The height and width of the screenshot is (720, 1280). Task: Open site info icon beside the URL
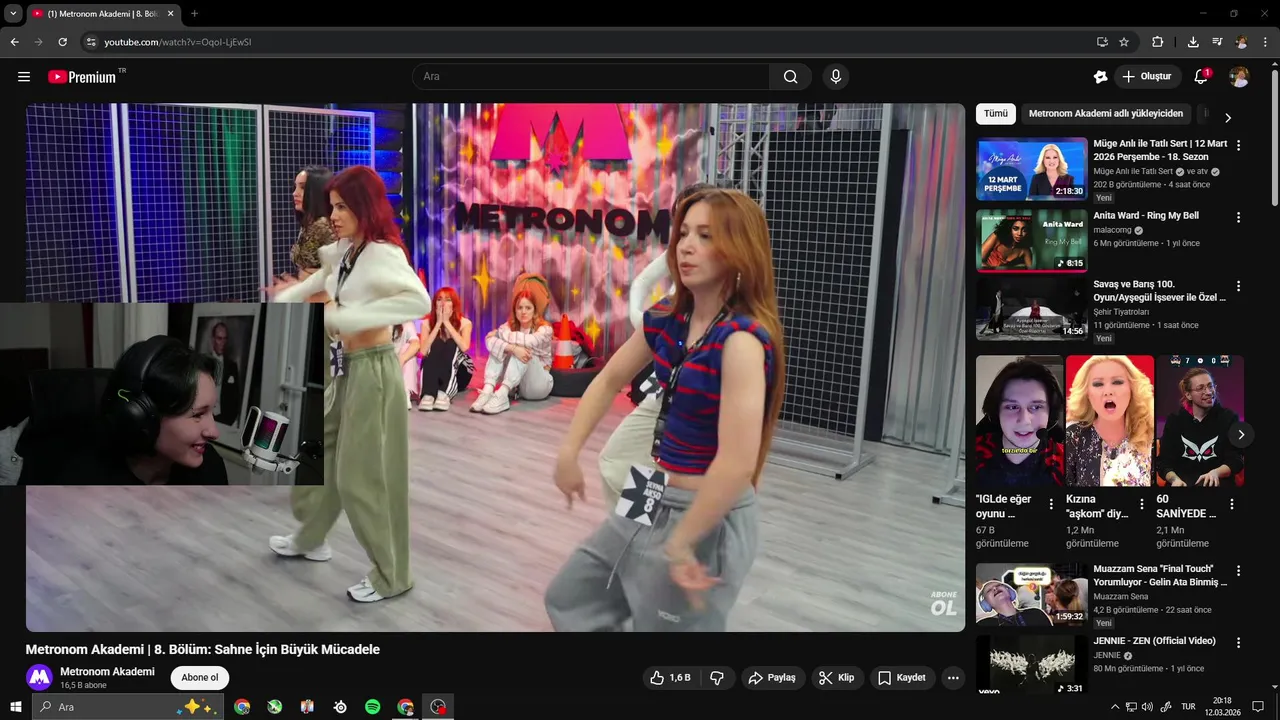click(90, 42)
